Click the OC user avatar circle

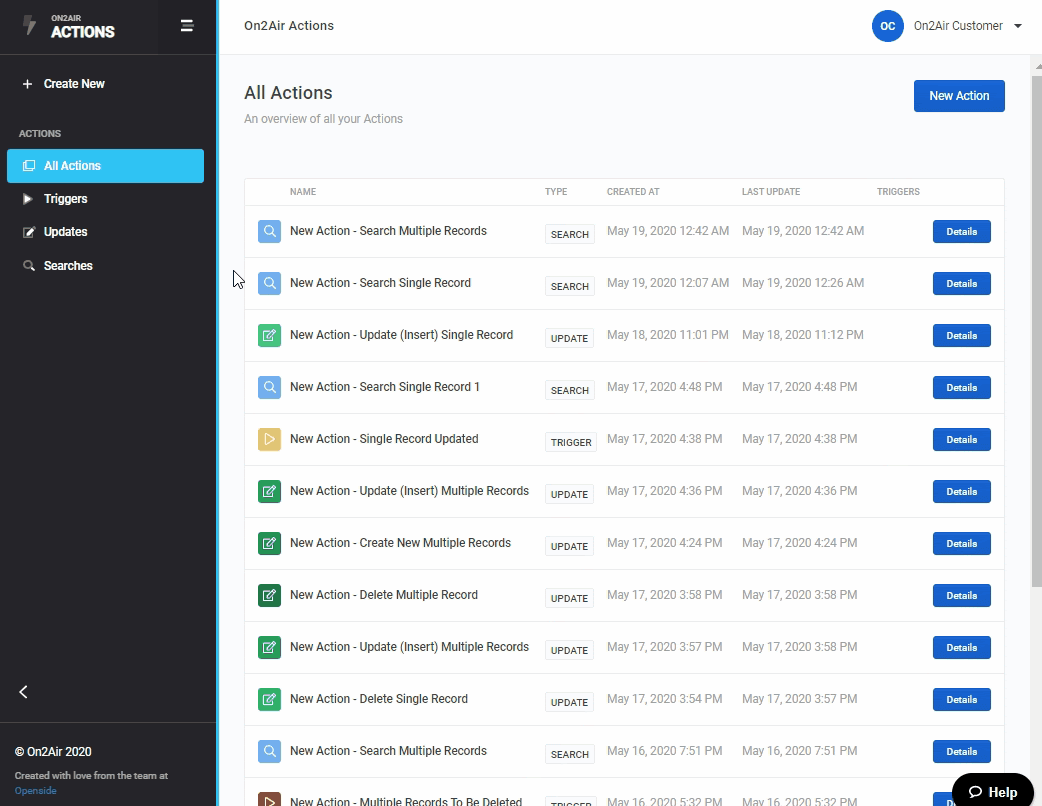click(887, 26)
